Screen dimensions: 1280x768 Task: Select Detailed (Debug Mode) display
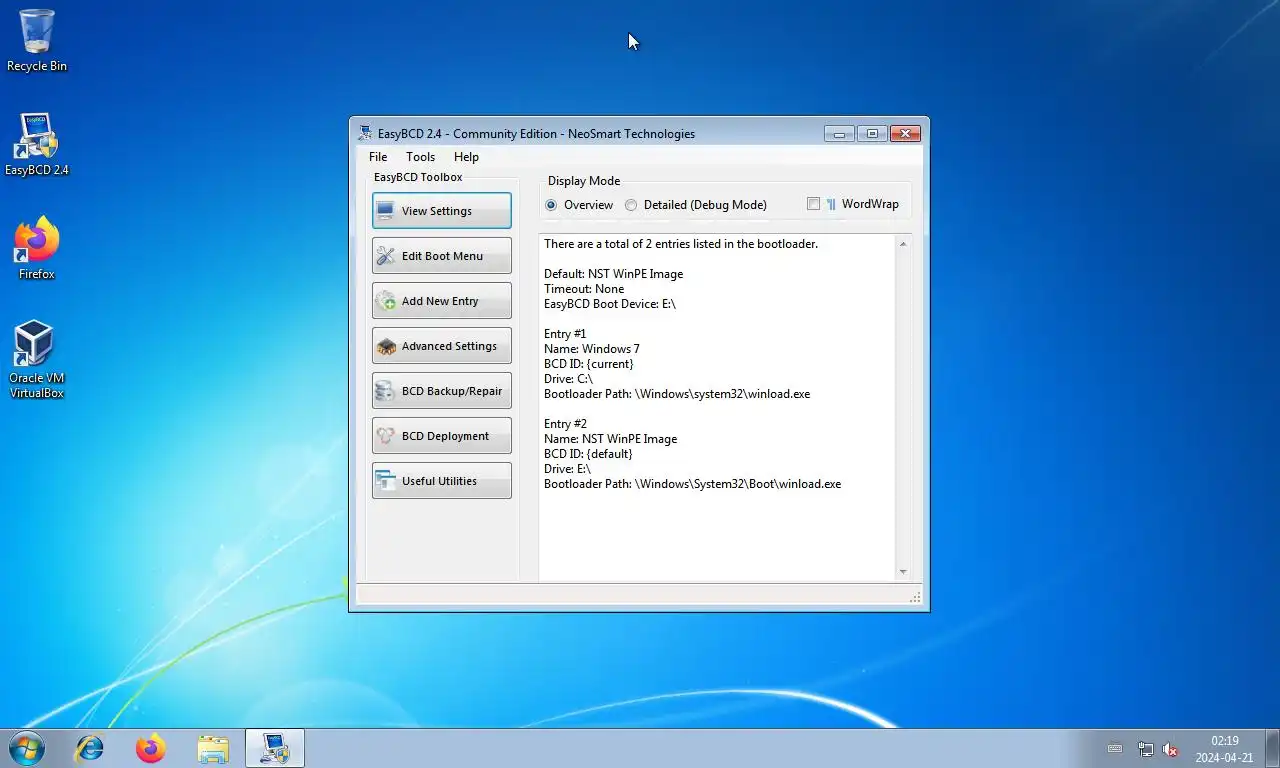(x=696, y=205)
